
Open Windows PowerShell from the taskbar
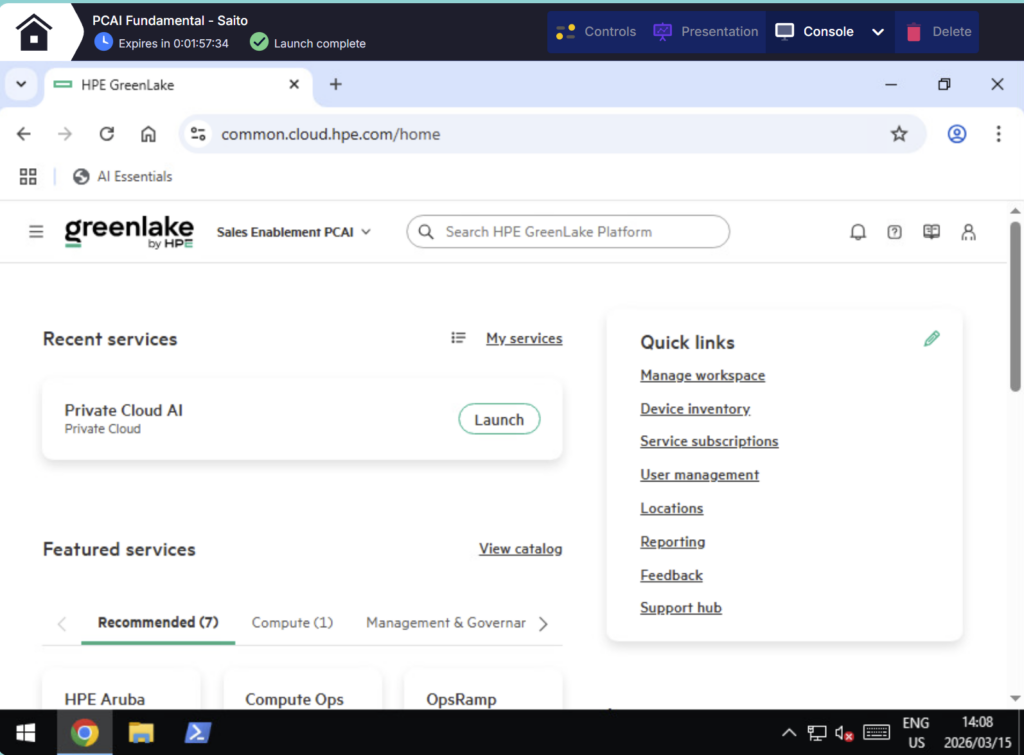pyautogui.click(x=198, y=733)
